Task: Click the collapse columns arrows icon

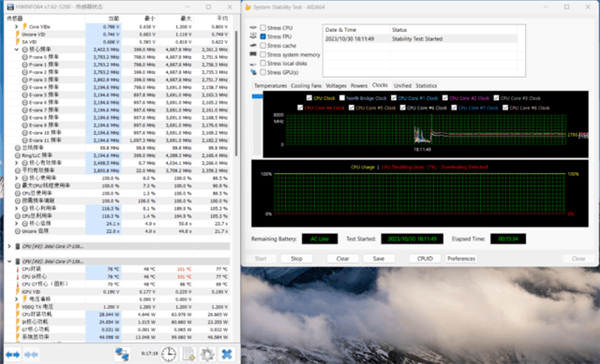Action: click(31, 354)
